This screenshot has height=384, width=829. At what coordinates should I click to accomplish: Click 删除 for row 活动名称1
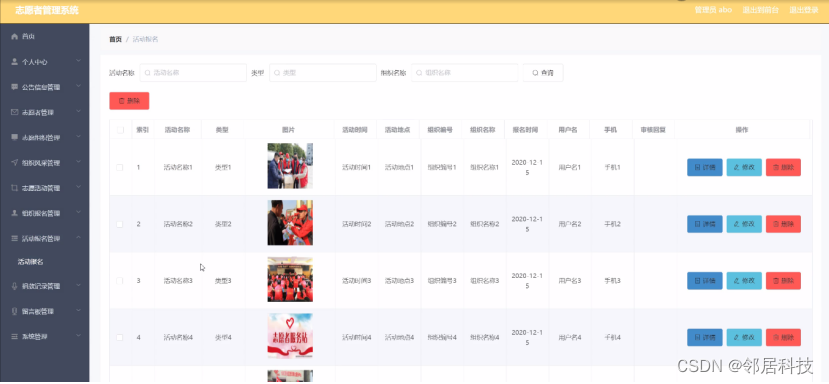784,167
